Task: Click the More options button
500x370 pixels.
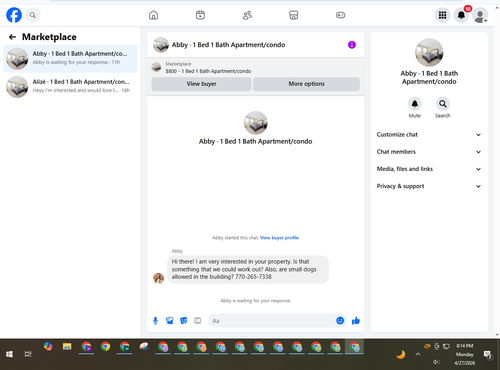Action: tap(306, 84)
